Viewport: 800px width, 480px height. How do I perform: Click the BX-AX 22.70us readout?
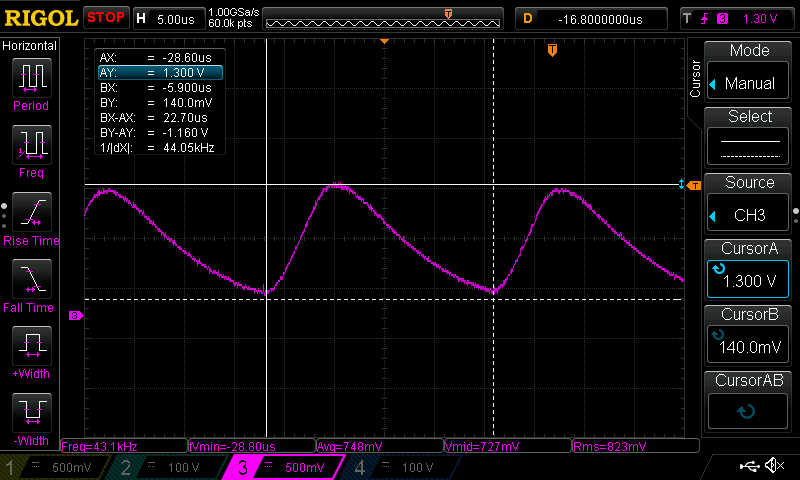(x=160, y=117)
